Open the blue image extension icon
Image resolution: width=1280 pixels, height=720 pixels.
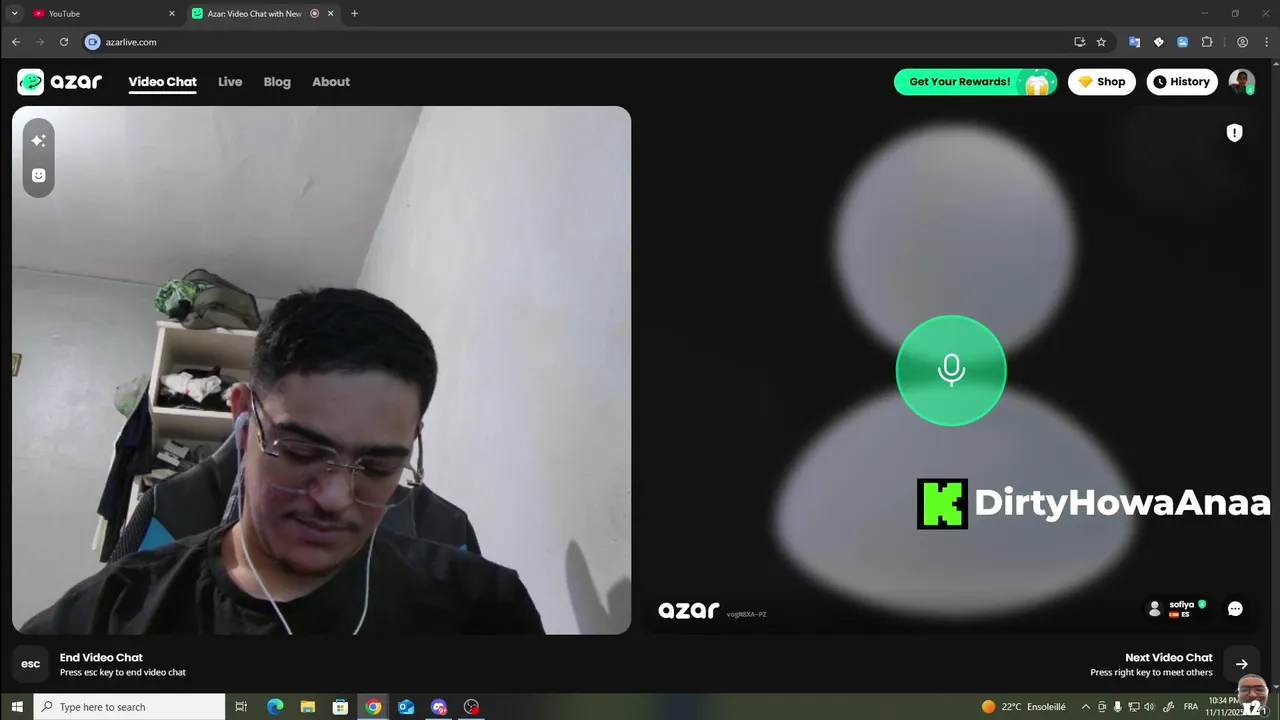point(1182,42)
